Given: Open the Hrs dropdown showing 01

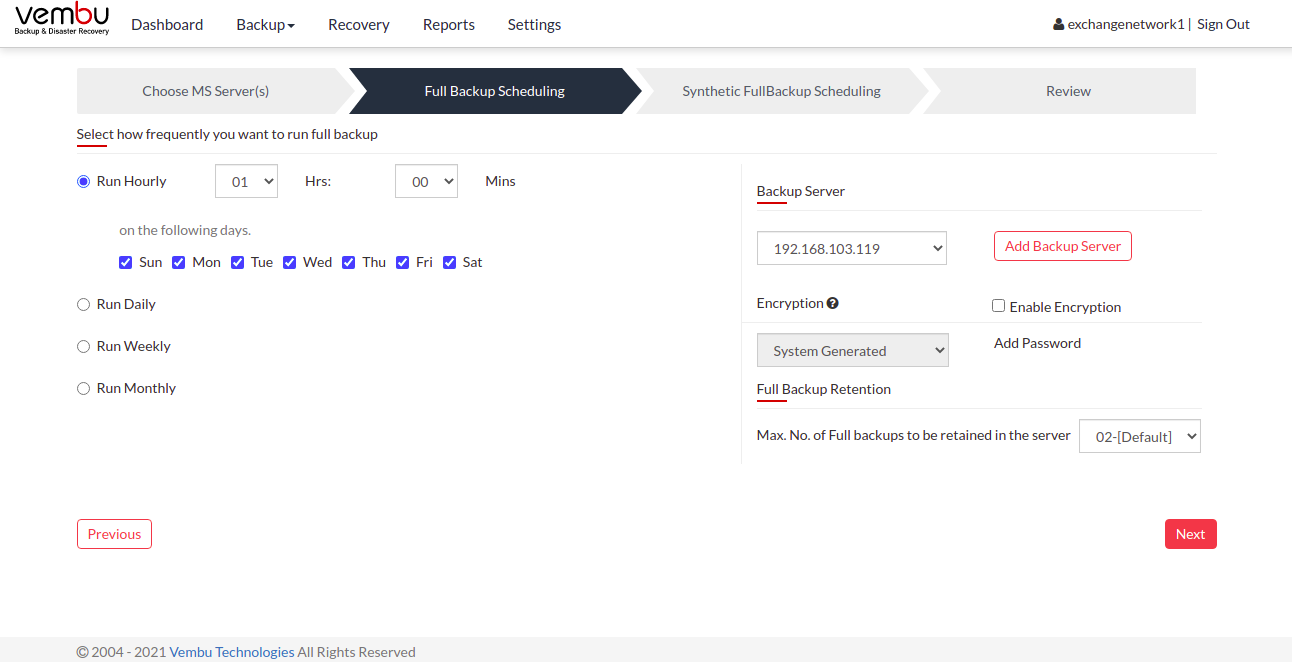Looking at the screenshot, I should [246, 181].
